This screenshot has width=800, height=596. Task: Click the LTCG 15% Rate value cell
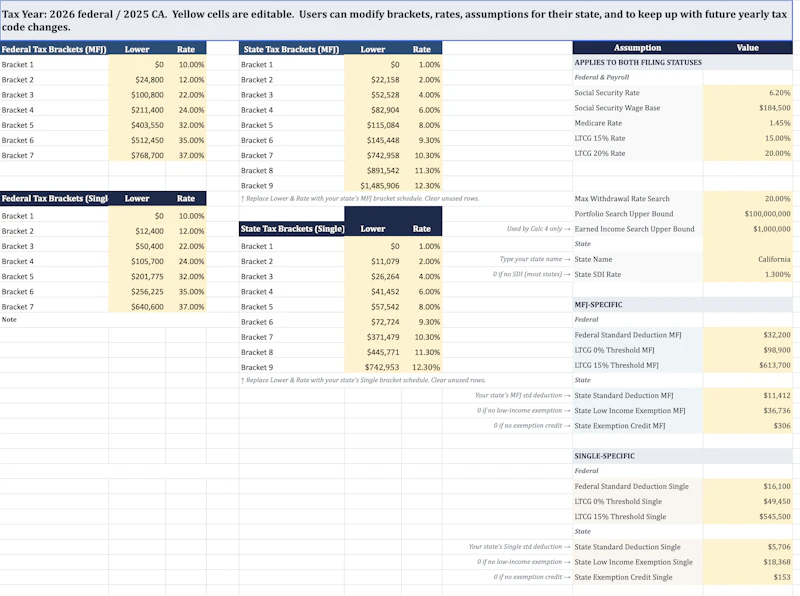point(747,138)
